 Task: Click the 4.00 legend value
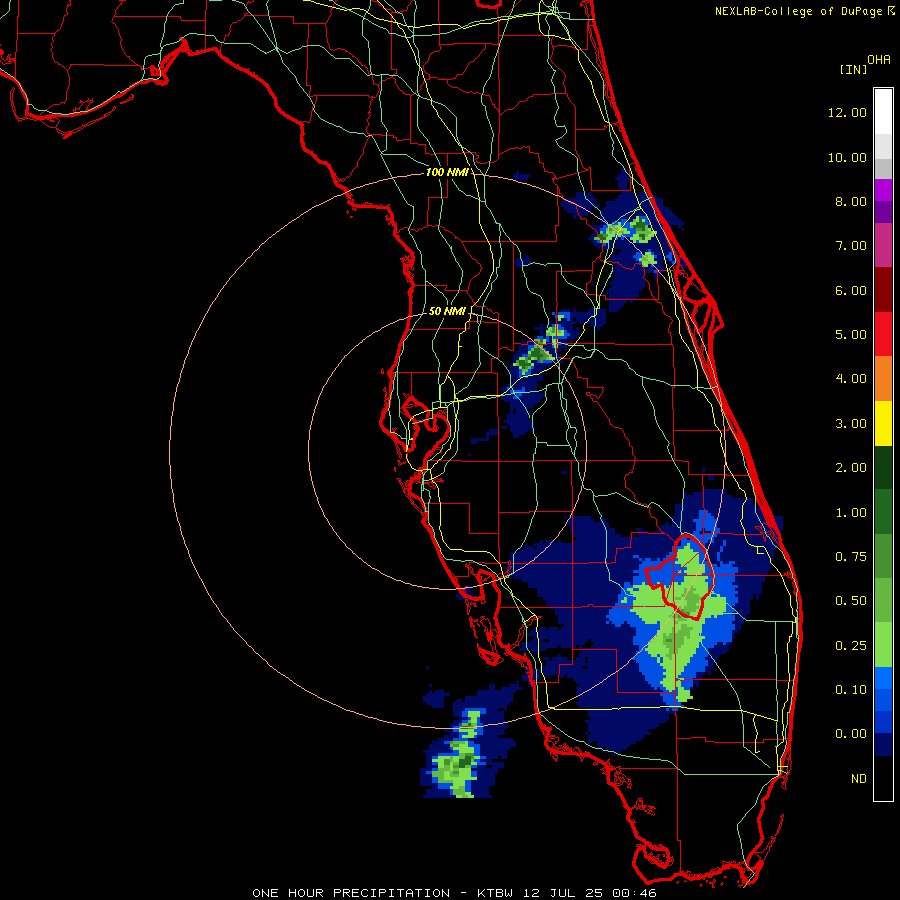tap(851, 379)
